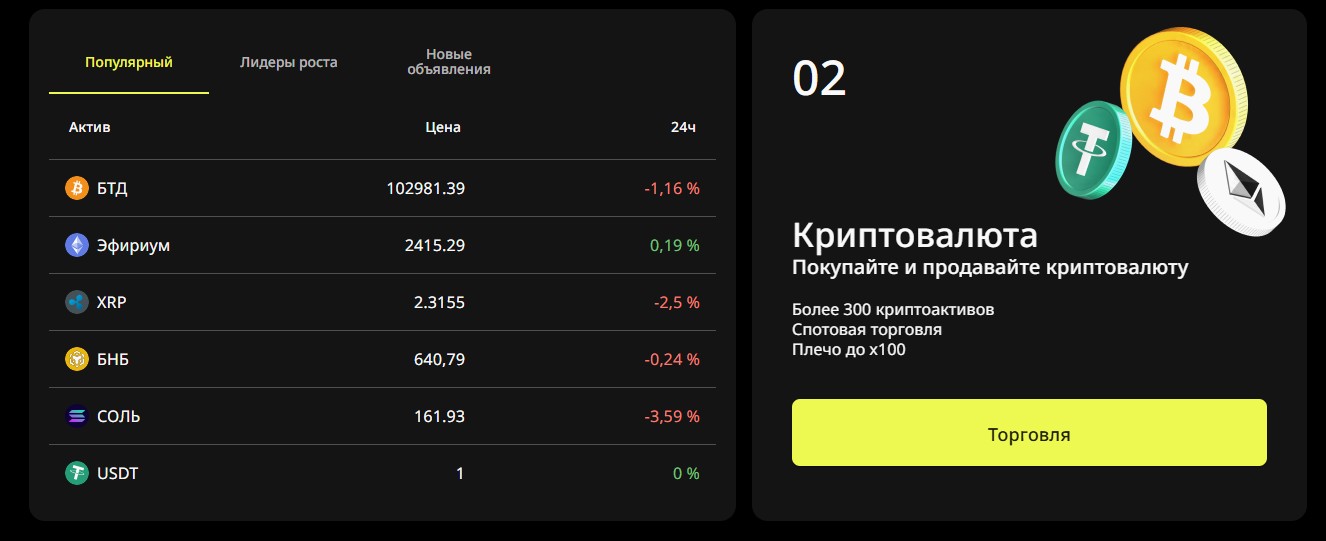Image resolution: width=1326 pixels, height=541 pixels.
Task: Click the Криптовалюта heading
Action: pos(914,235)
